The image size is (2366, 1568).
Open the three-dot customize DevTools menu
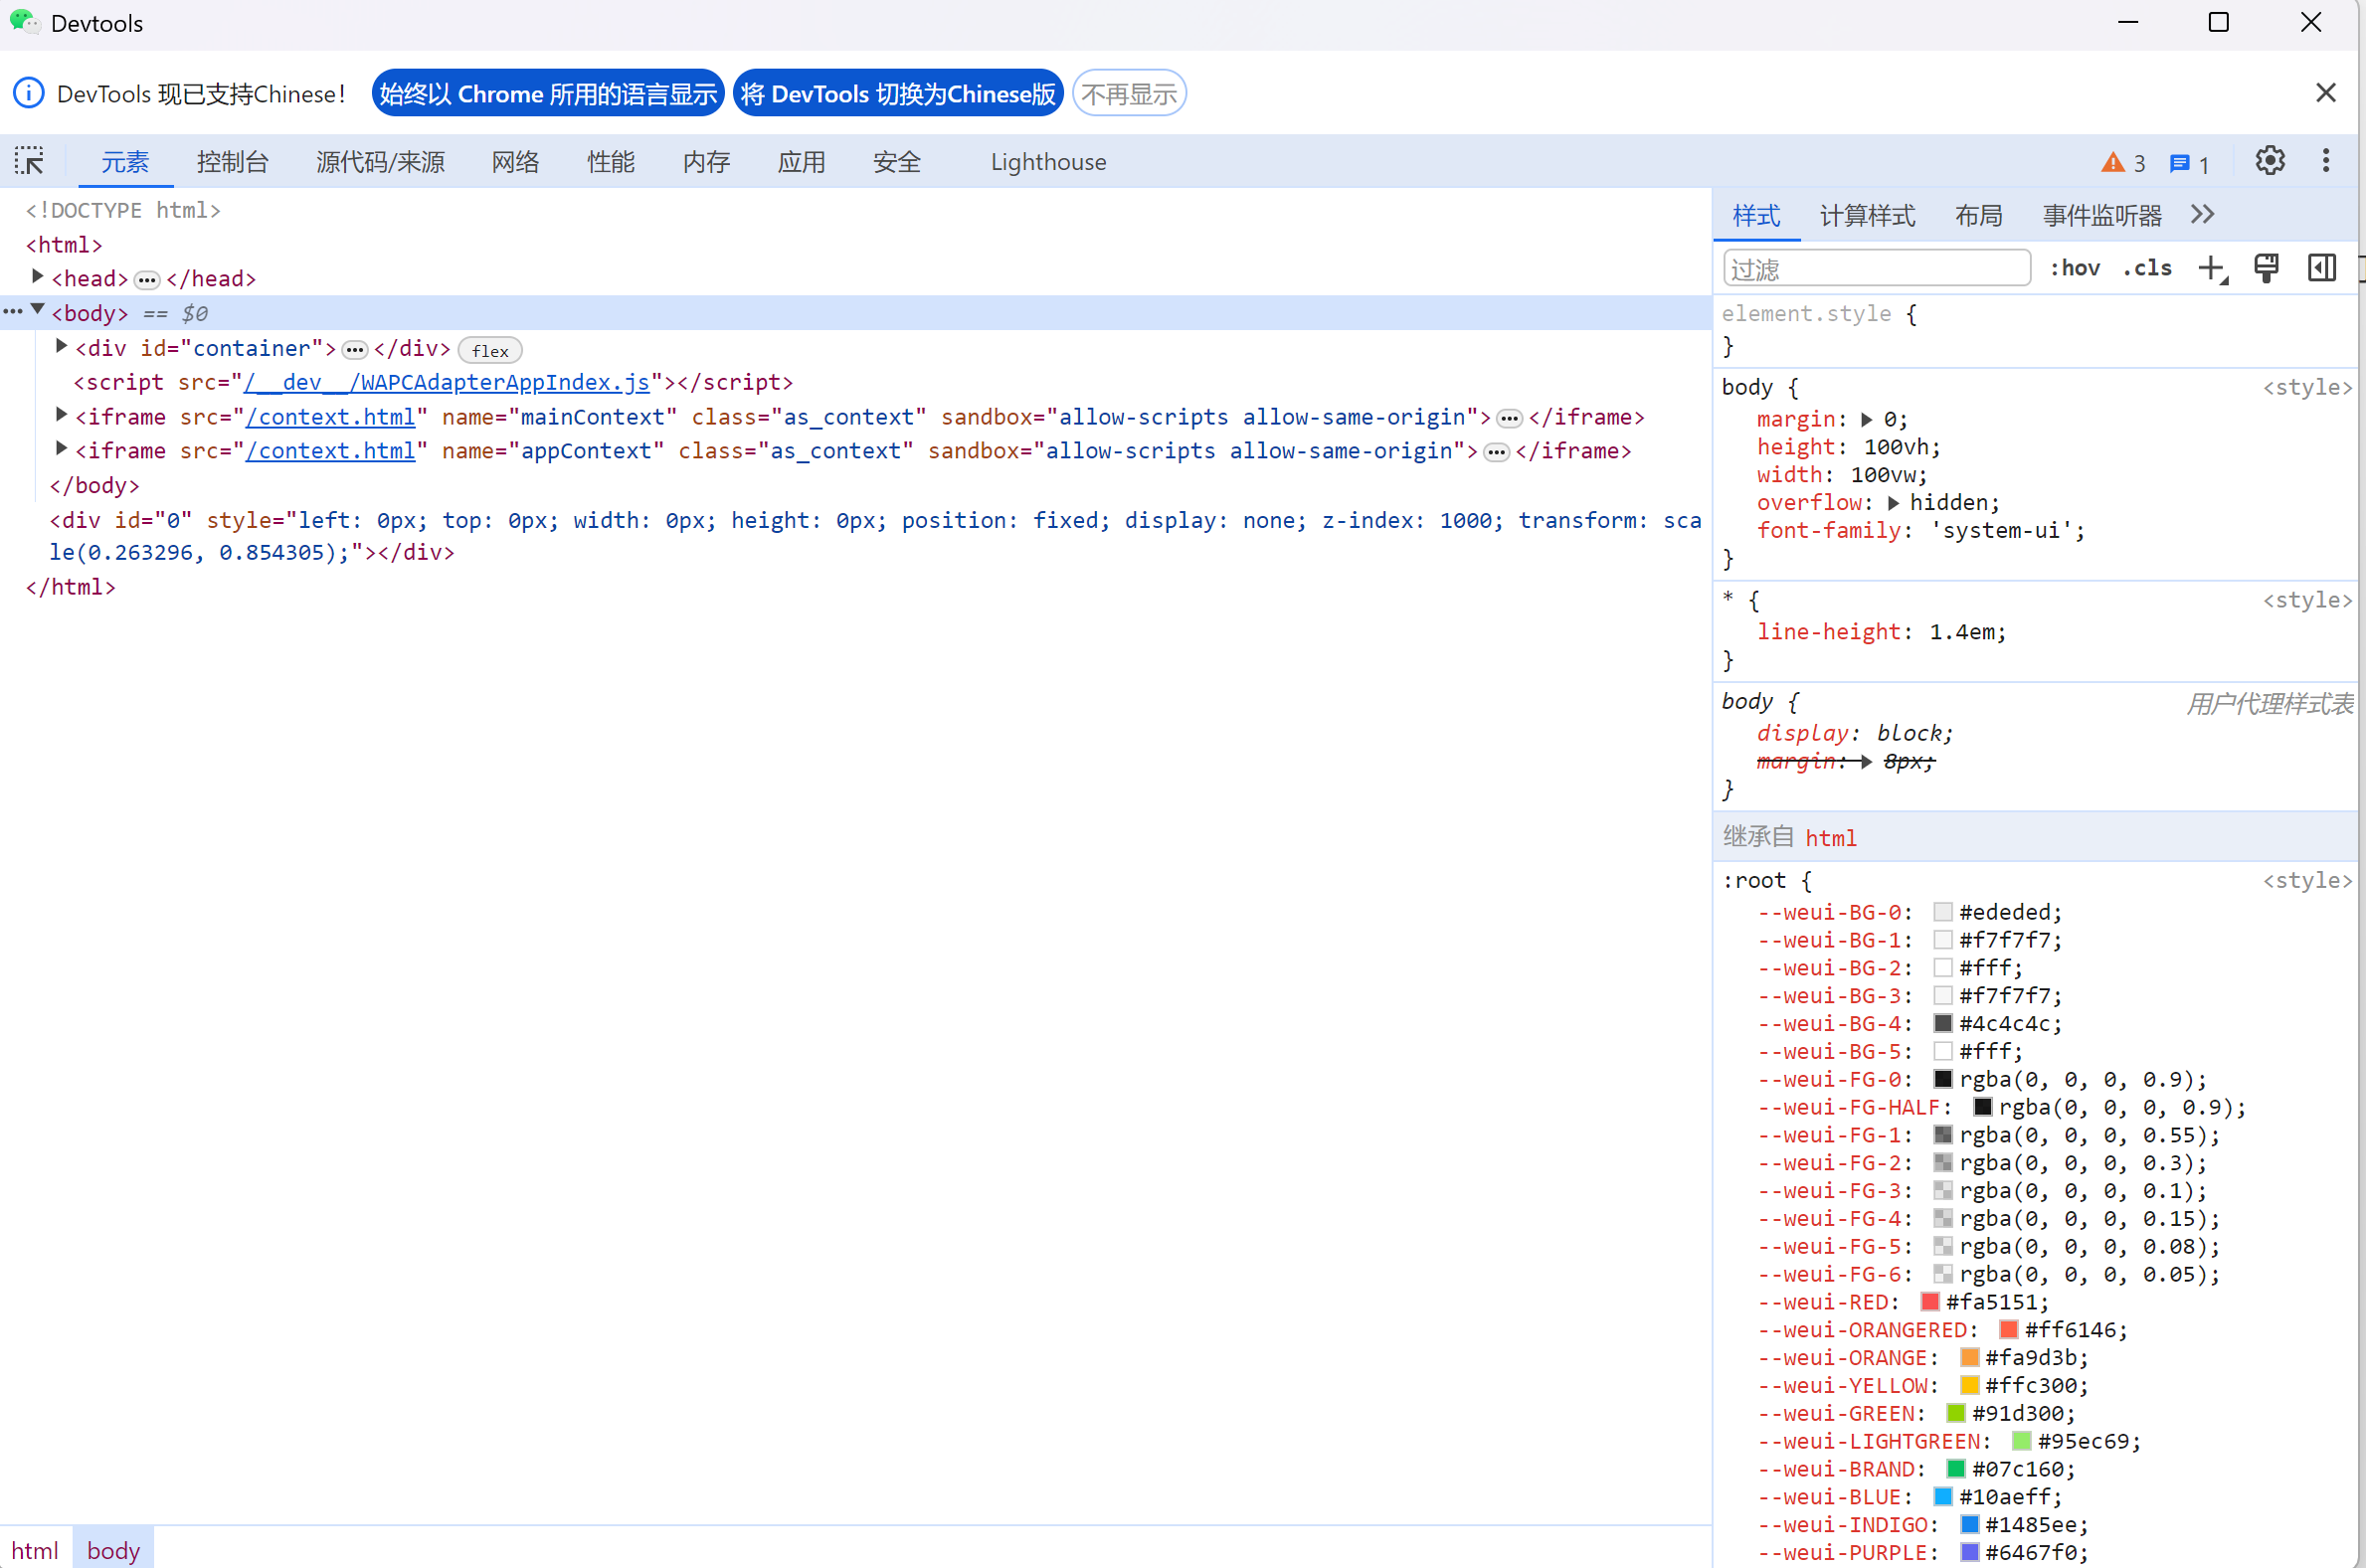(2325, 161)
